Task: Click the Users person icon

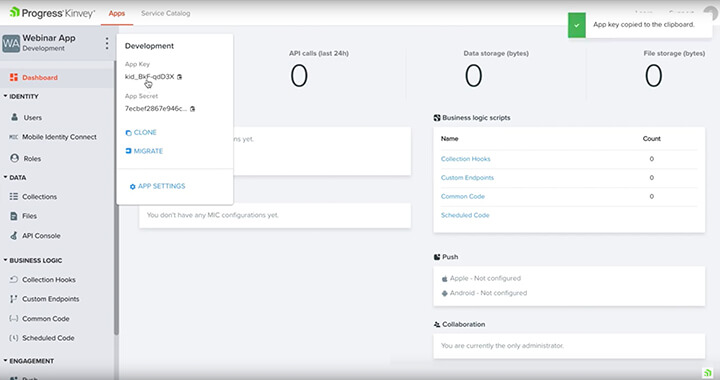Action: click(14, 117)
